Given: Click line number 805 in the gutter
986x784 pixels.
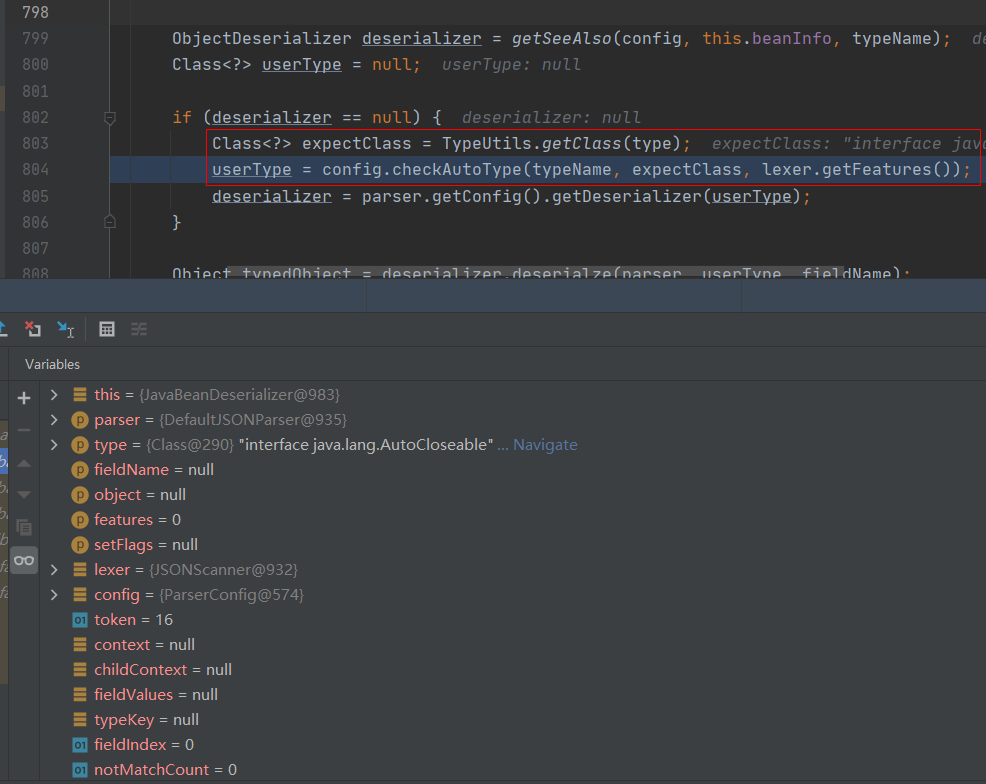Looking at the screenshot, I should pos(35,196).
